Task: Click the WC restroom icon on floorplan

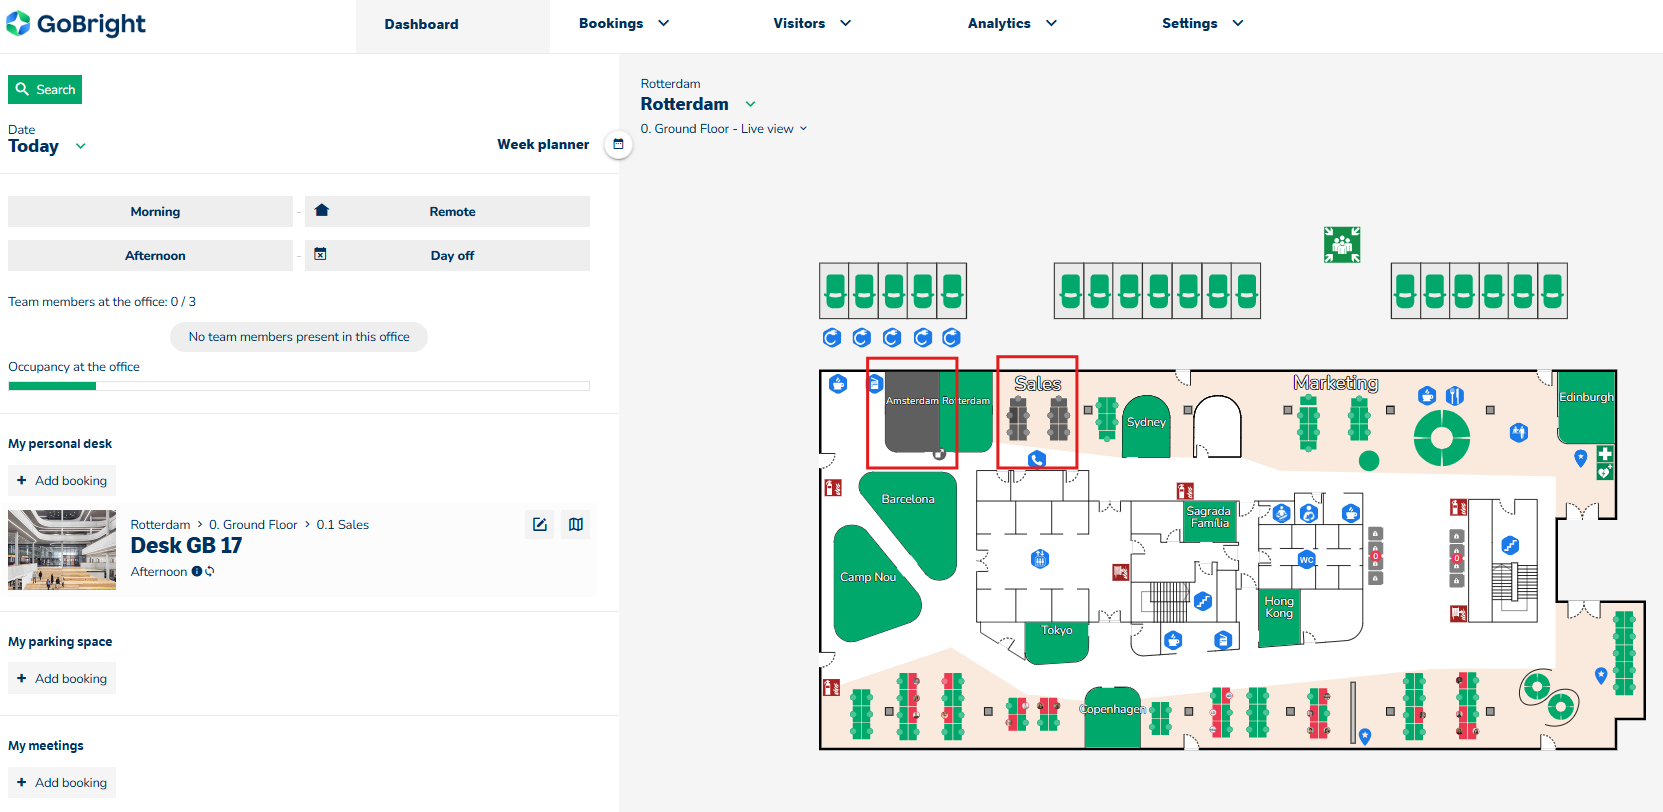Action: coord(1306,559)
